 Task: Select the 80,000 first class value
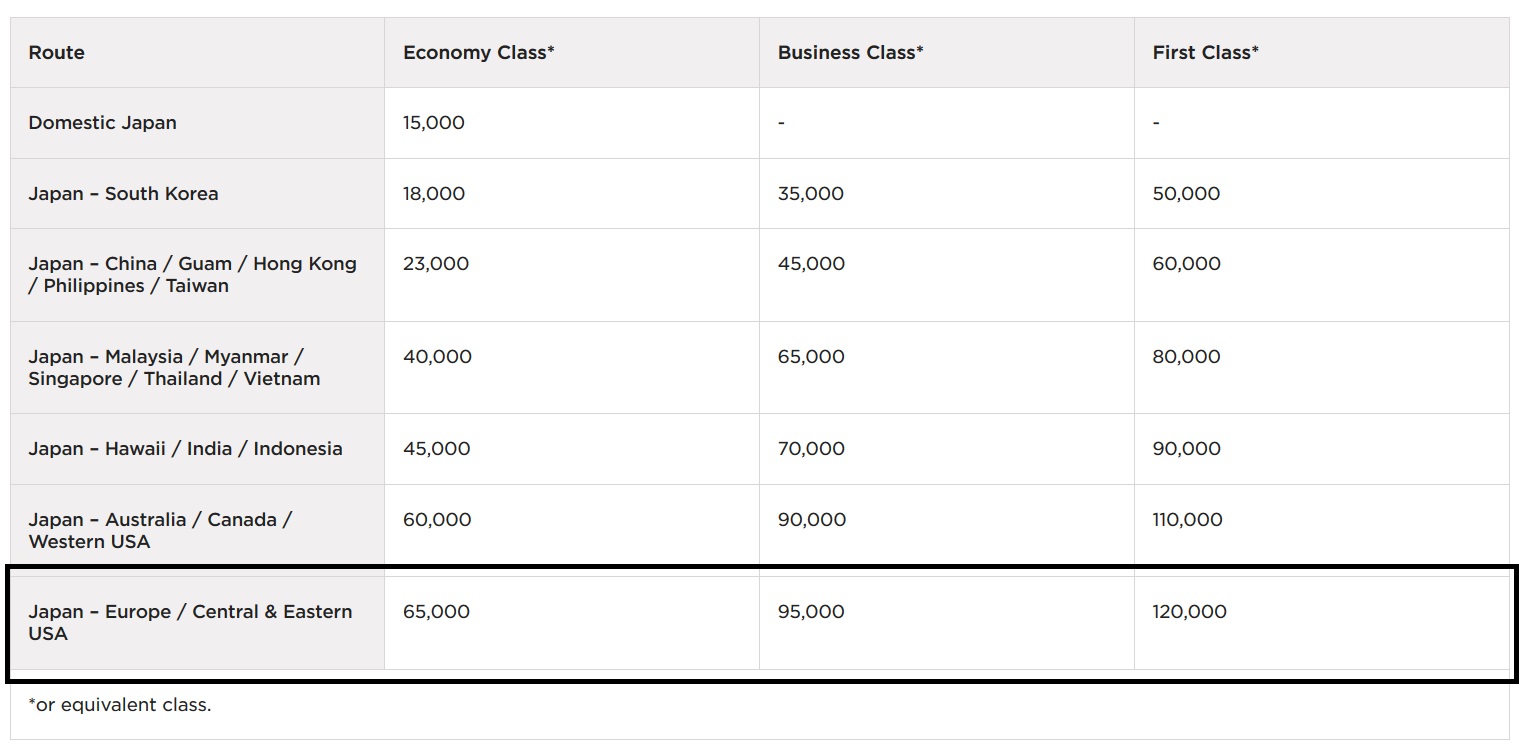click(x=1186, y=357)
